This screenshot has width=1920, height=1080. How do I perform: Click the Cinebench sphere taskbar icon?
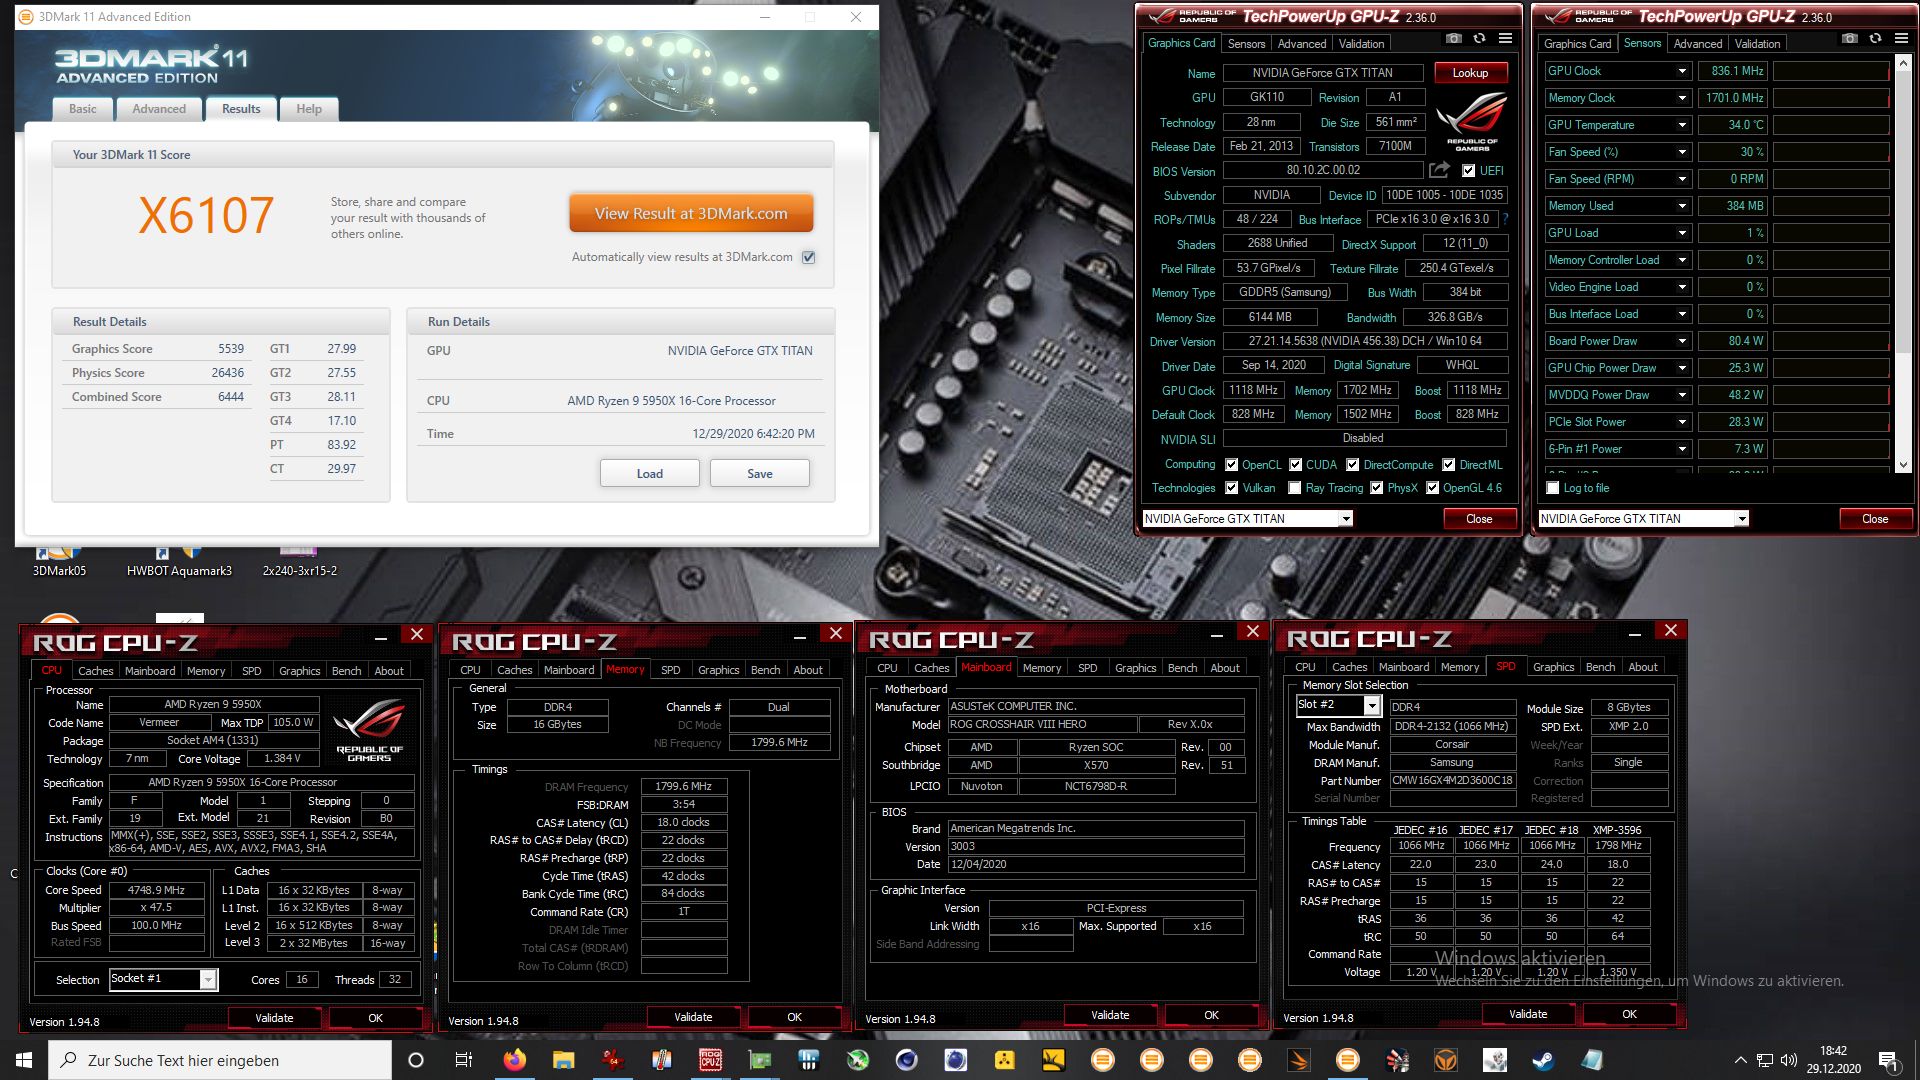pyautogui.click(x=906, y=1060)
